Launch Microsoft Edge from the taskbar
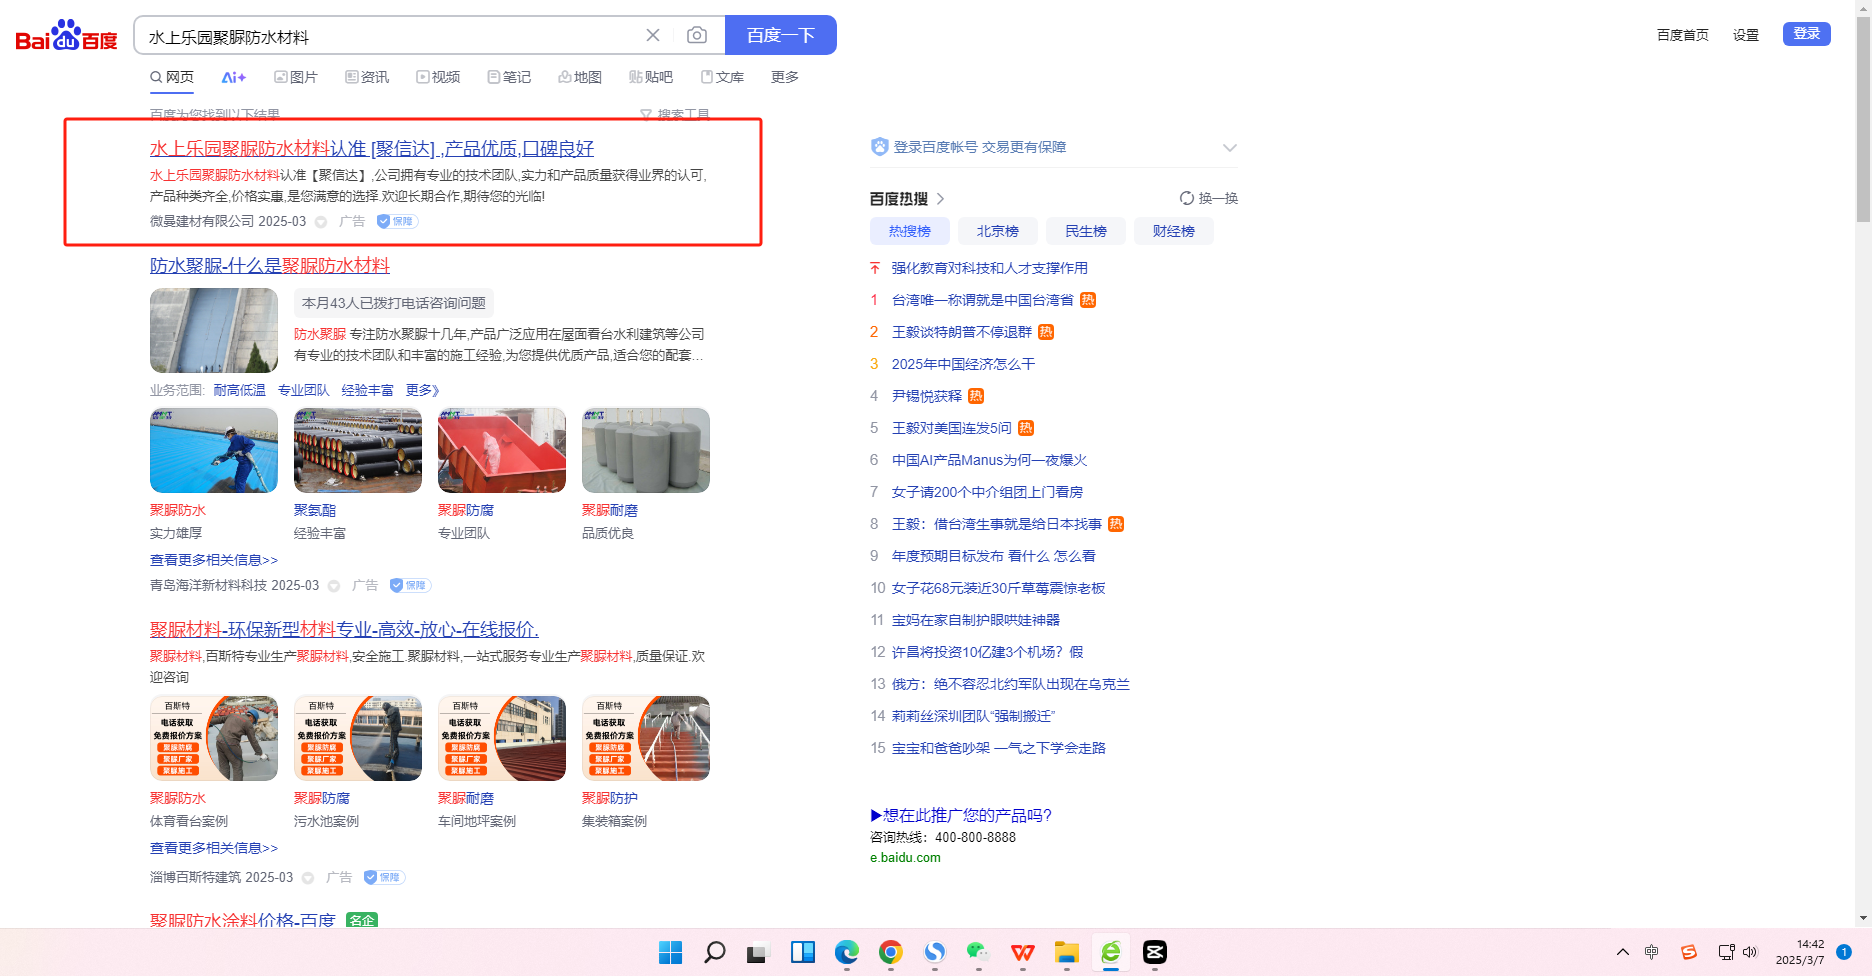 pos(847,952)
